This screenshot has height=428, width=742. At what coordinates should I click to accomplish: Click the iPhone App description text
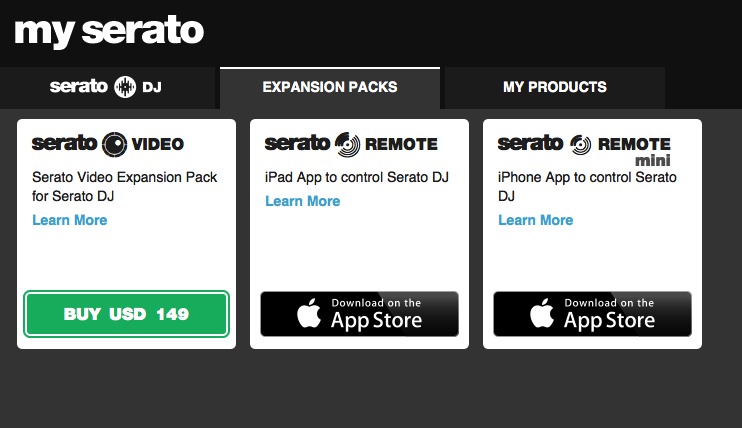(587, 187)
